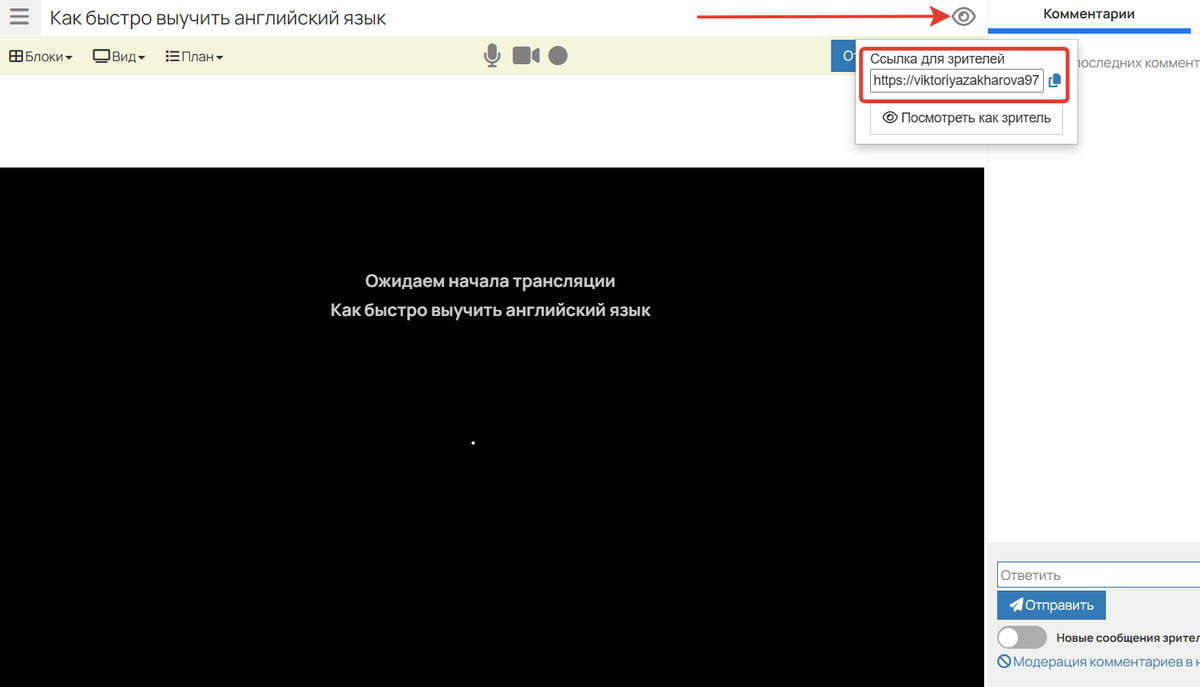Click the partially hidden blue button in toolbar
Image resolution: width=1200 pixels, height=687 pixels.
tap(842, 56)
